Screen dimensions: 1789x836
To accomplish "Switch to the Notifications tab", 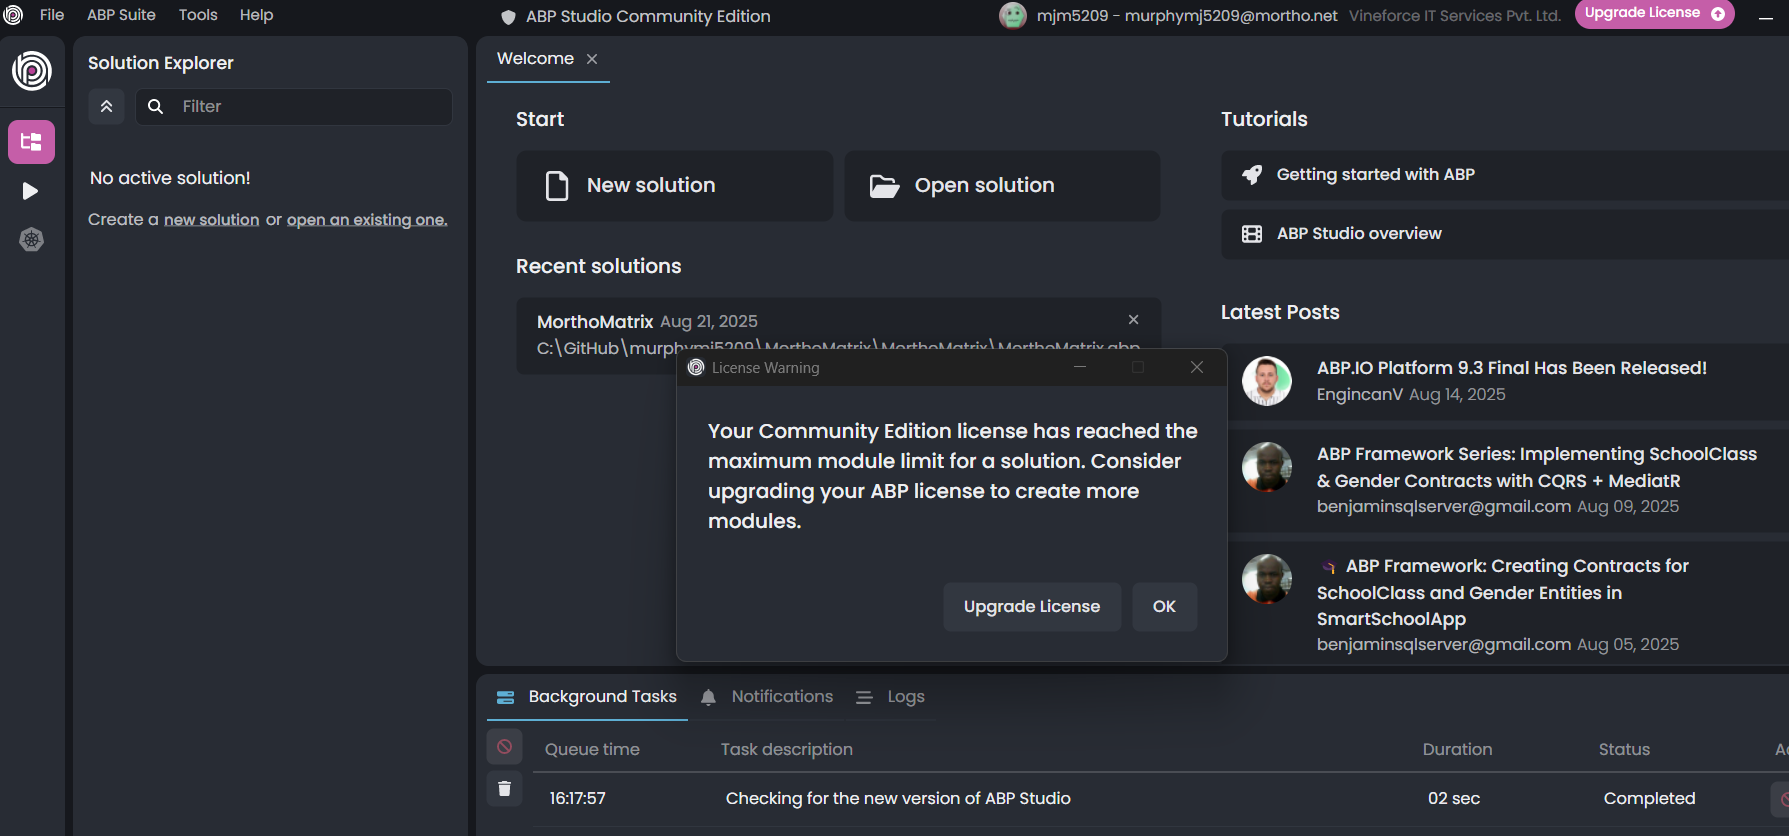I will [767, 697].
